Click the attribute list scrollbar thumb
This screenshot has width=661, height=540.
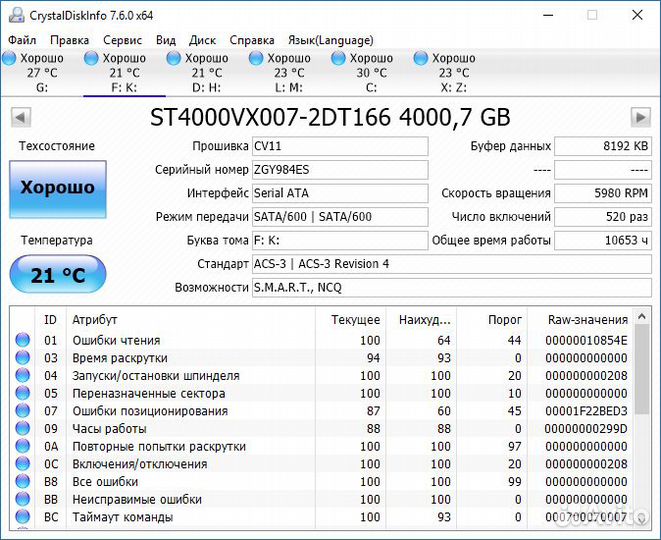pos(642,369)
